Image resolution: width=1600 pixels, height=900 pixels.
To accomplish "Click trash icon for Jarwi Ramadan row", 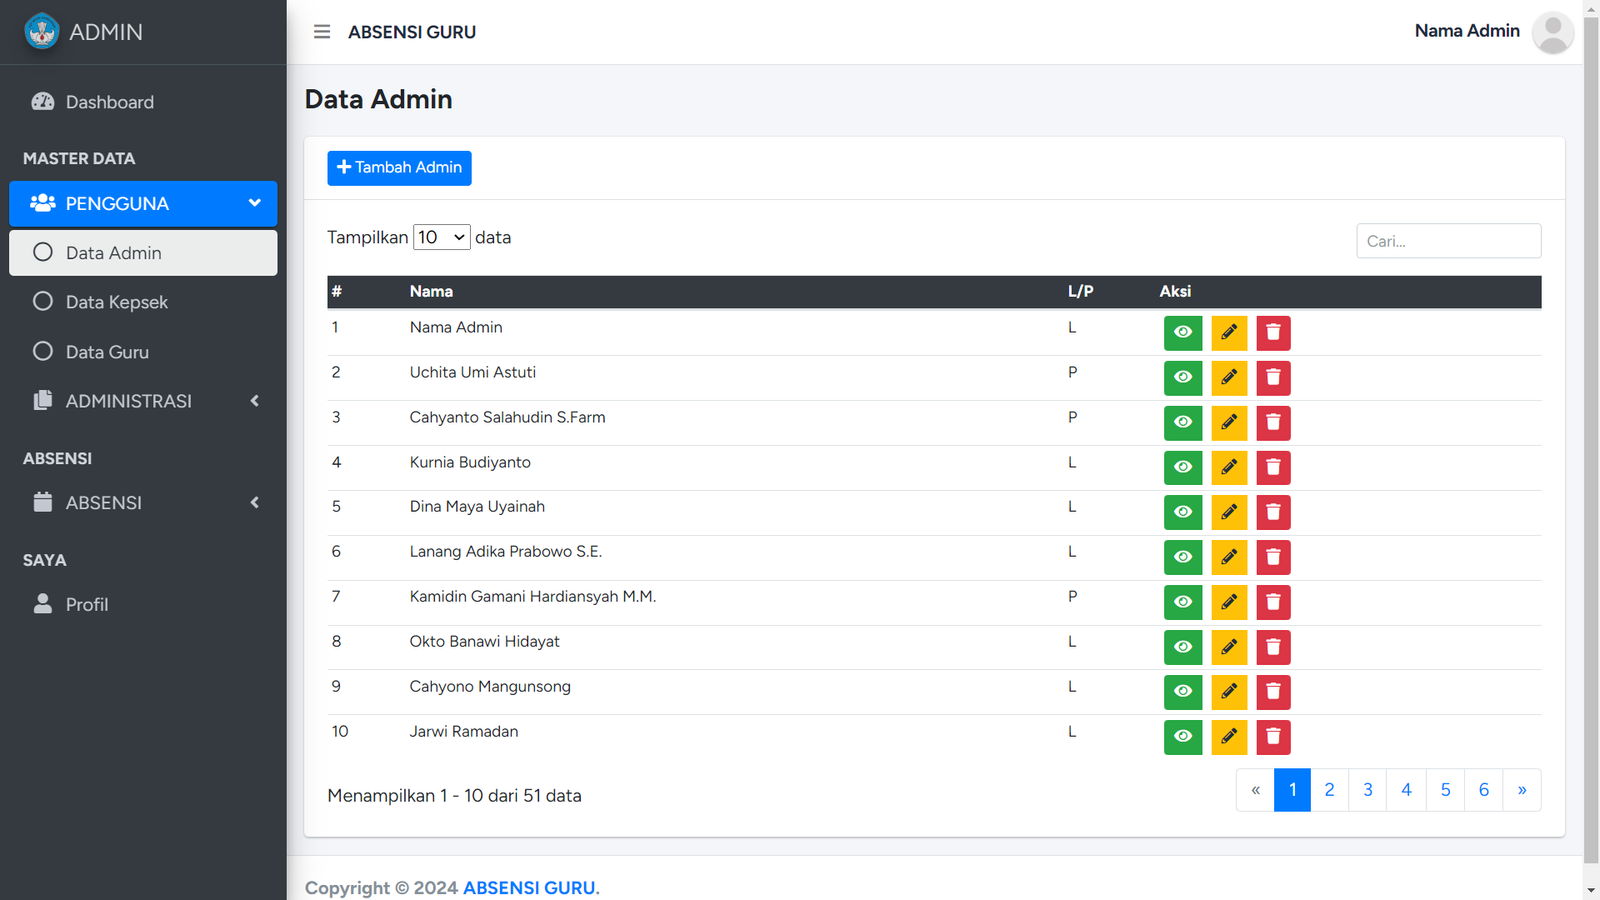I will [x=1273, y=737].
